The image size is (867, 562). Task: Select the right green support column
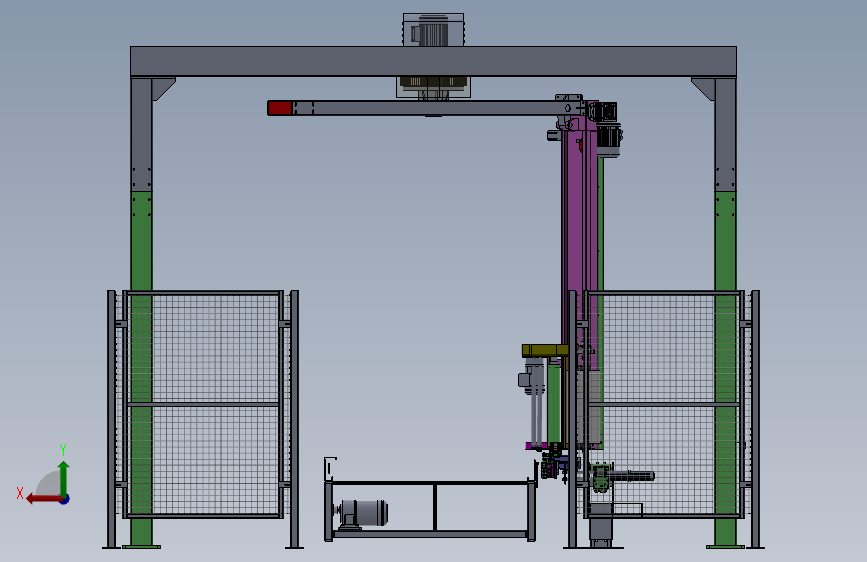coord(725,368)
